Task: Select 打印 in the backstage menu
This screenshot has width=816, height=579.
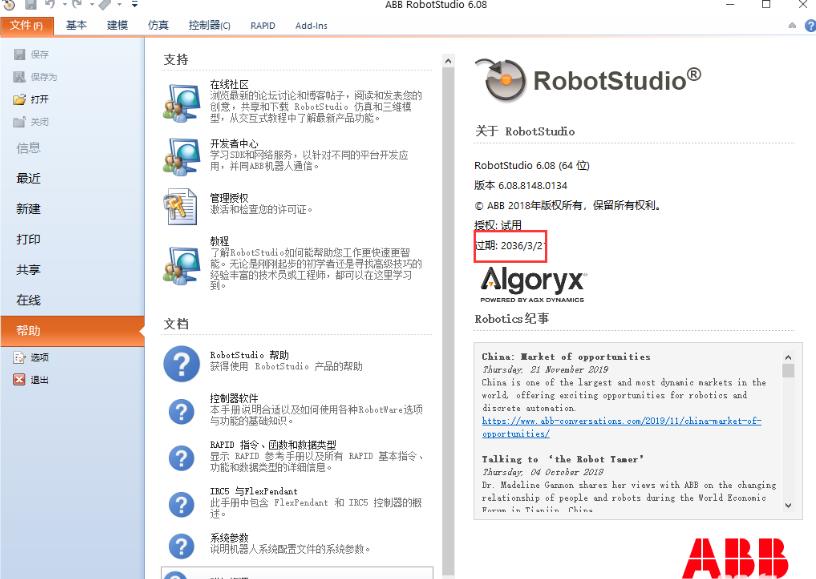Action: click(x=28, y=239)
